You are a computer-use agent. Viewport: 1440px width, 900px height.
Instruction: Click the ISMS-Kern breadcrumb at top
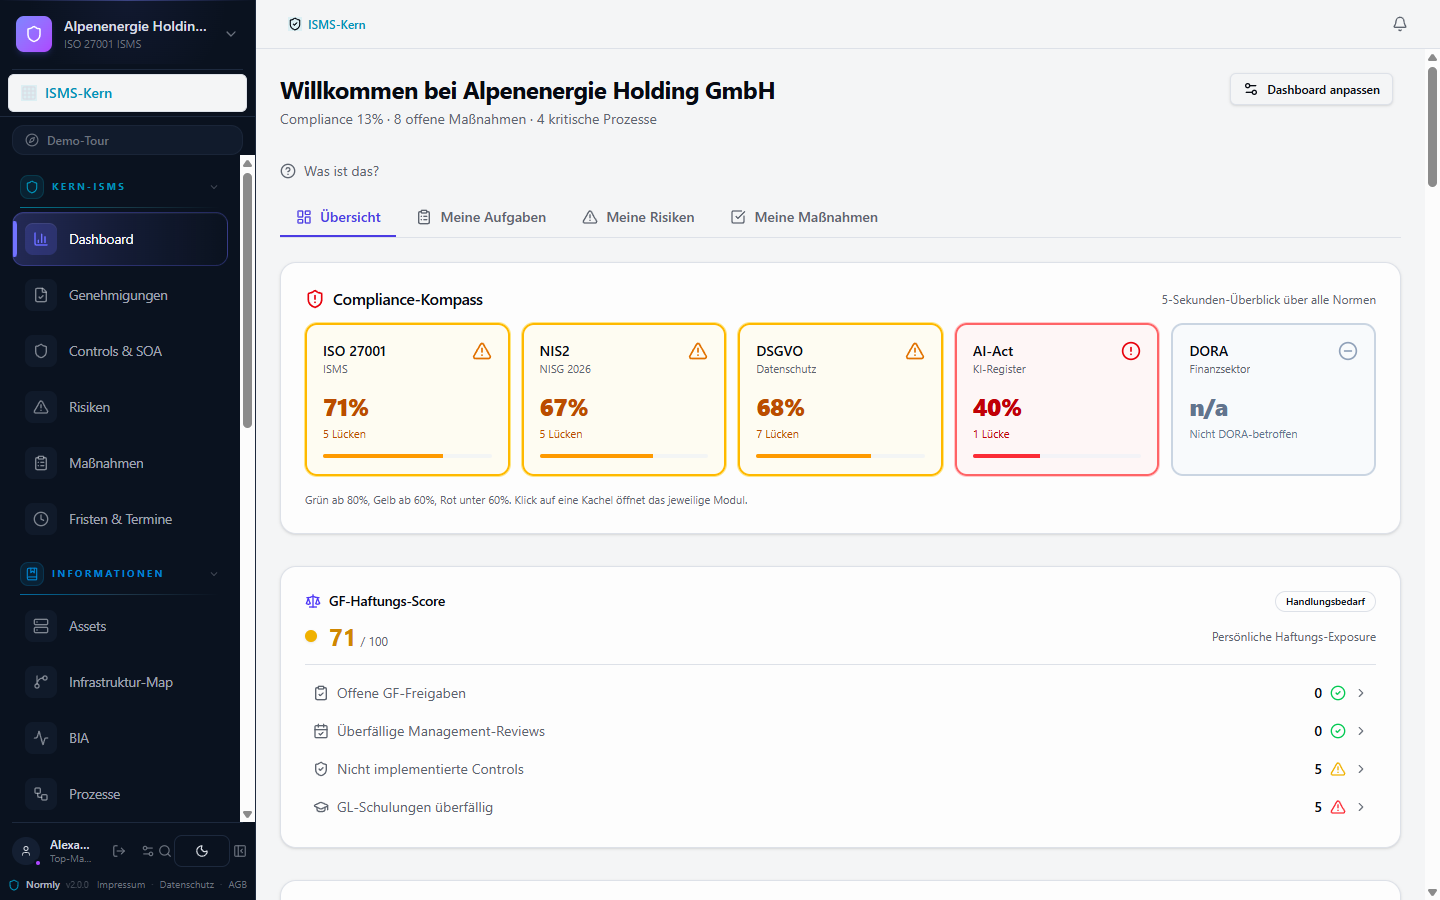(327, 24)
